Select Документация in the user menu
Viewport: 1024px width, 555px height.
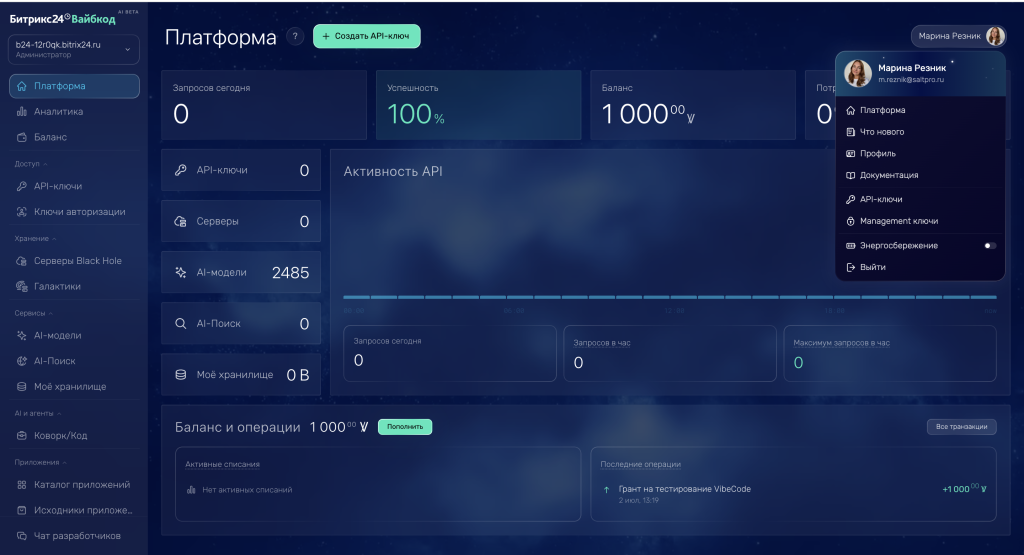(888, 175)
